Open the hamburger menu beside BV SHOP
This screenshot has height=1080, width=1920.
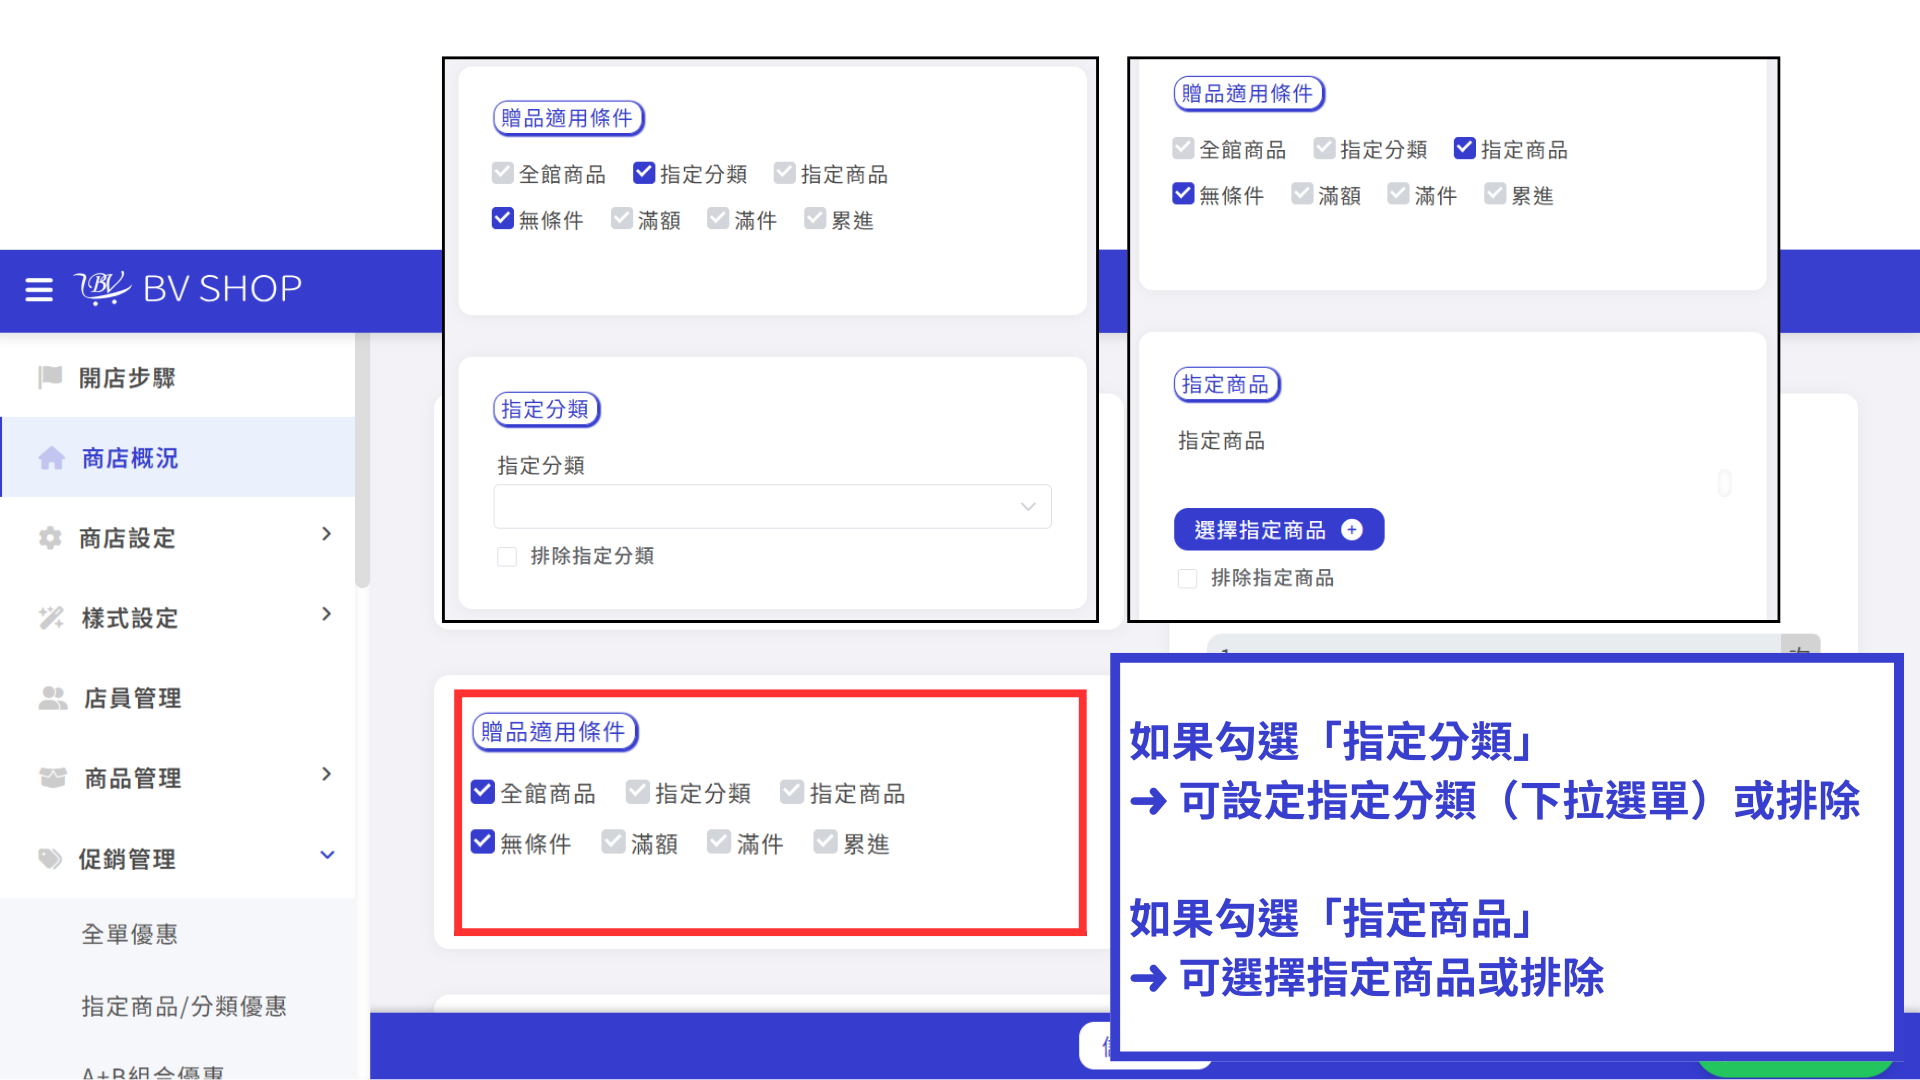click(39, 290)
